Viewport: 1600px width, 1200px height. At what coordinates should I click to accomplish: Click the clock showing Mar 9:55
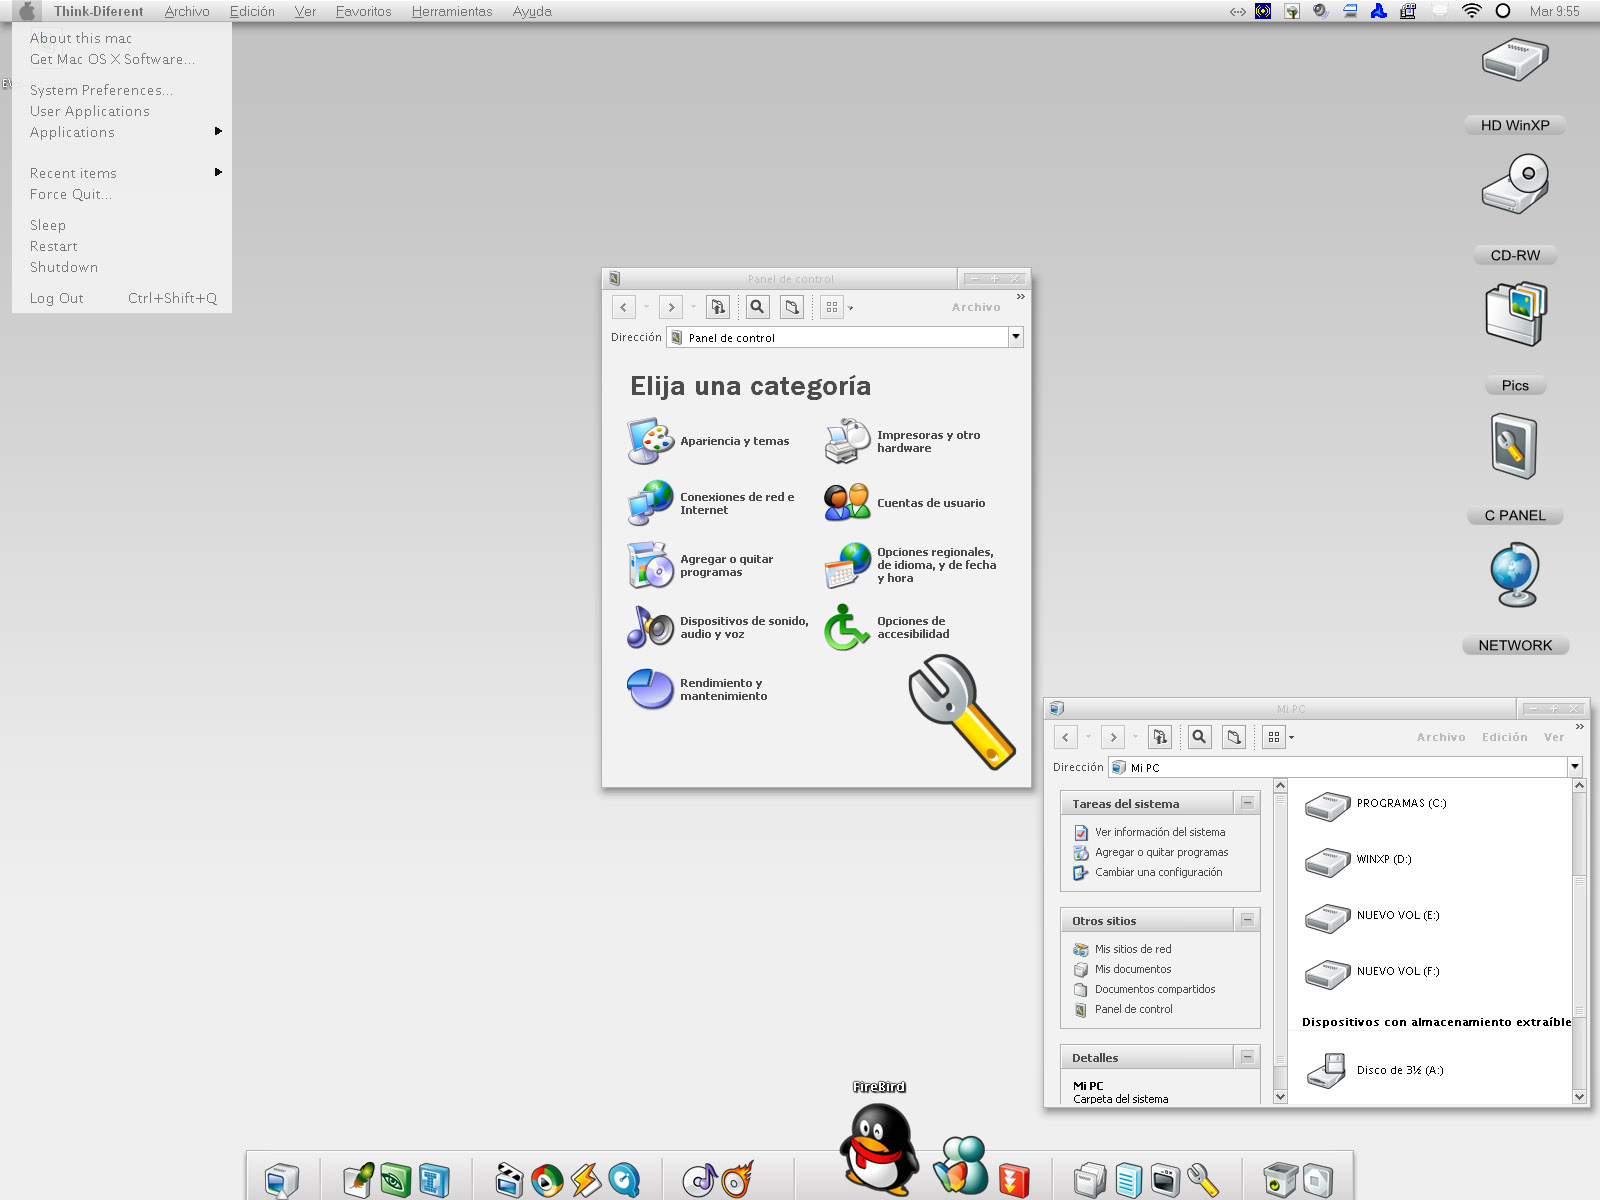click(1554, 11)
